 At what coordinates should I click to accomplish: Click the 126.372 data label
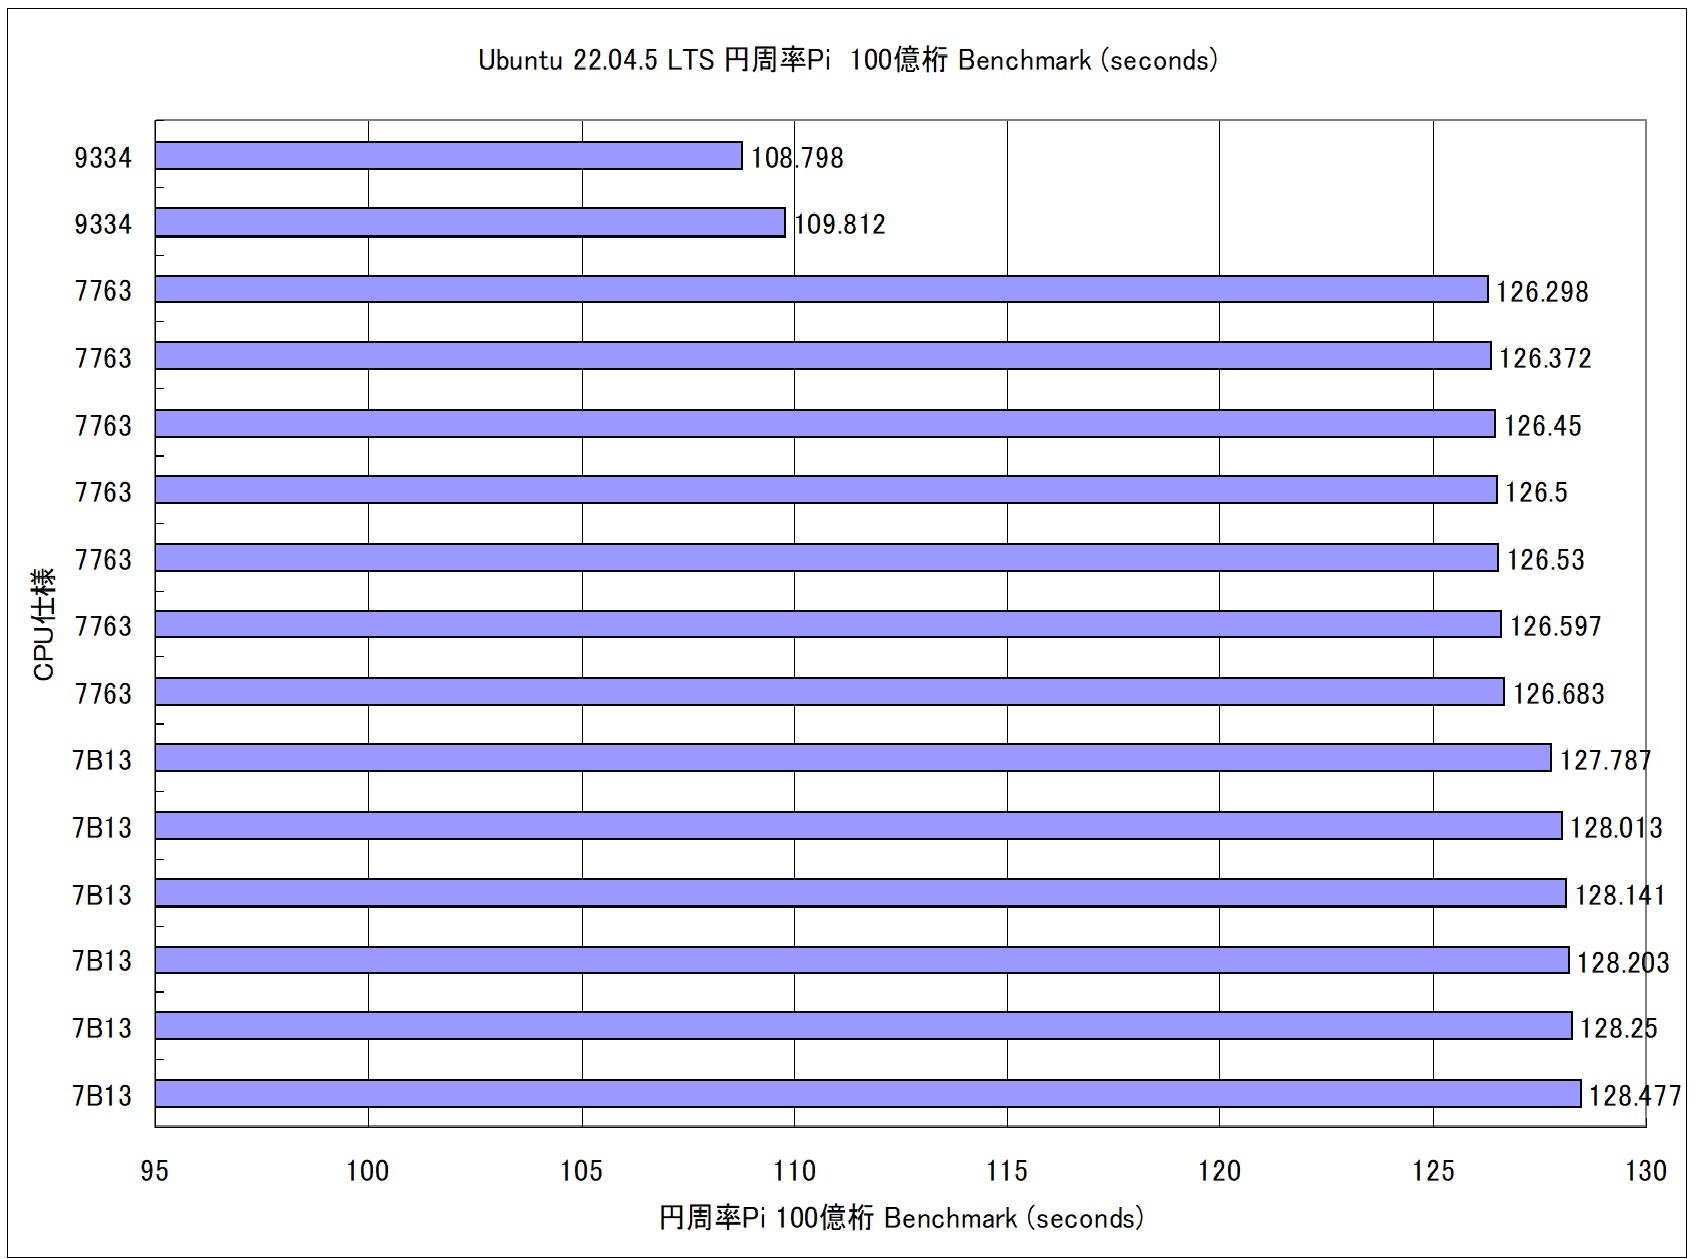point(1544,358)
